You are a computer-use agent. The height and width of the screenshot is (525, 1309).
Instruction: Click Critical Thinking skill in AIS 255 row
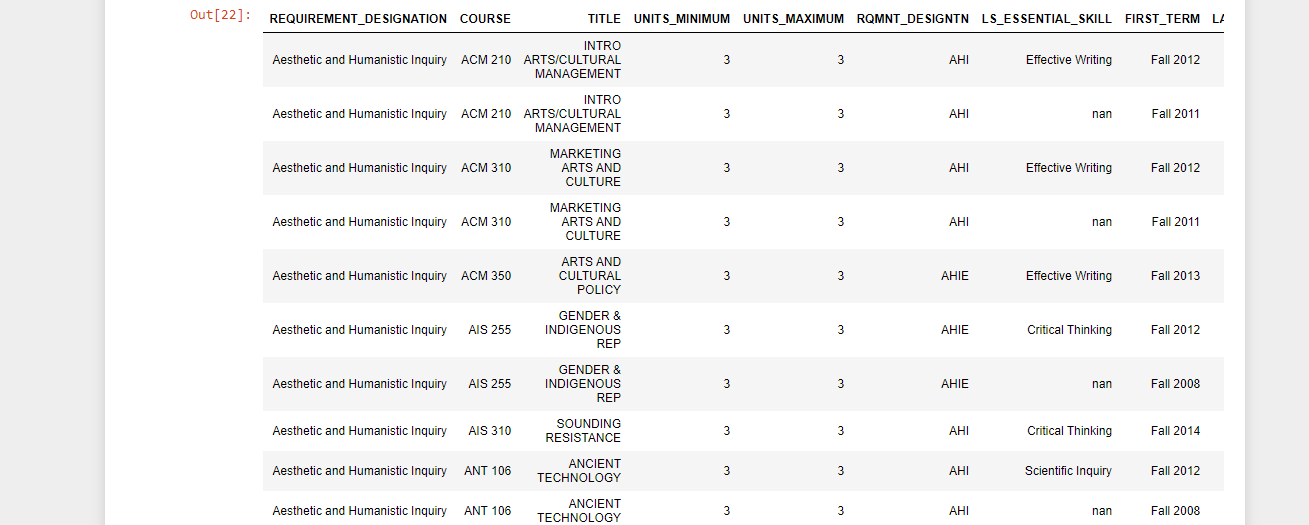coord(1069,330)
